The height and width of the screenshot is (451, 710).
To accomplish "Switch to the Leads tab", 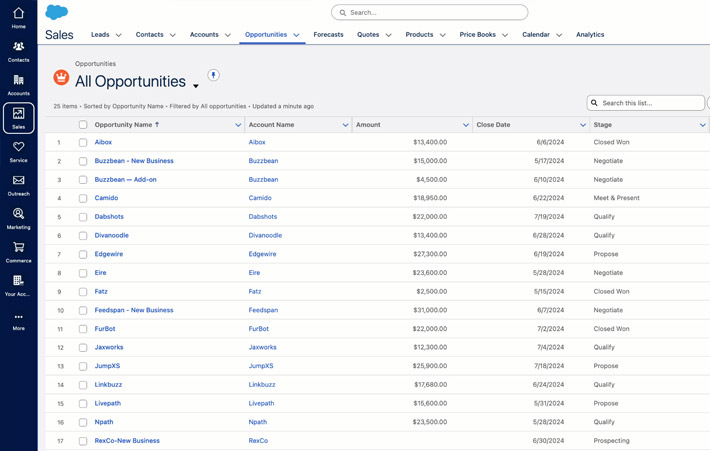I will [100, 34].
